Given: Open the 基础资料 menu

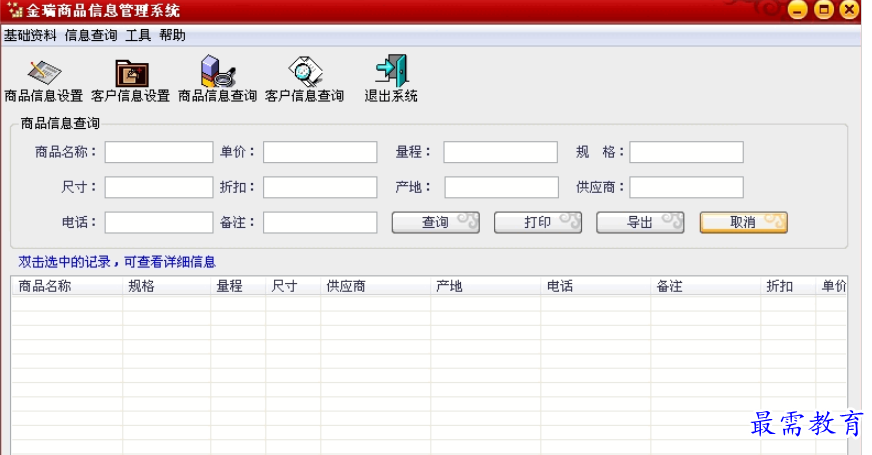Looking at the screenshot, I should [x=30, y=36].
